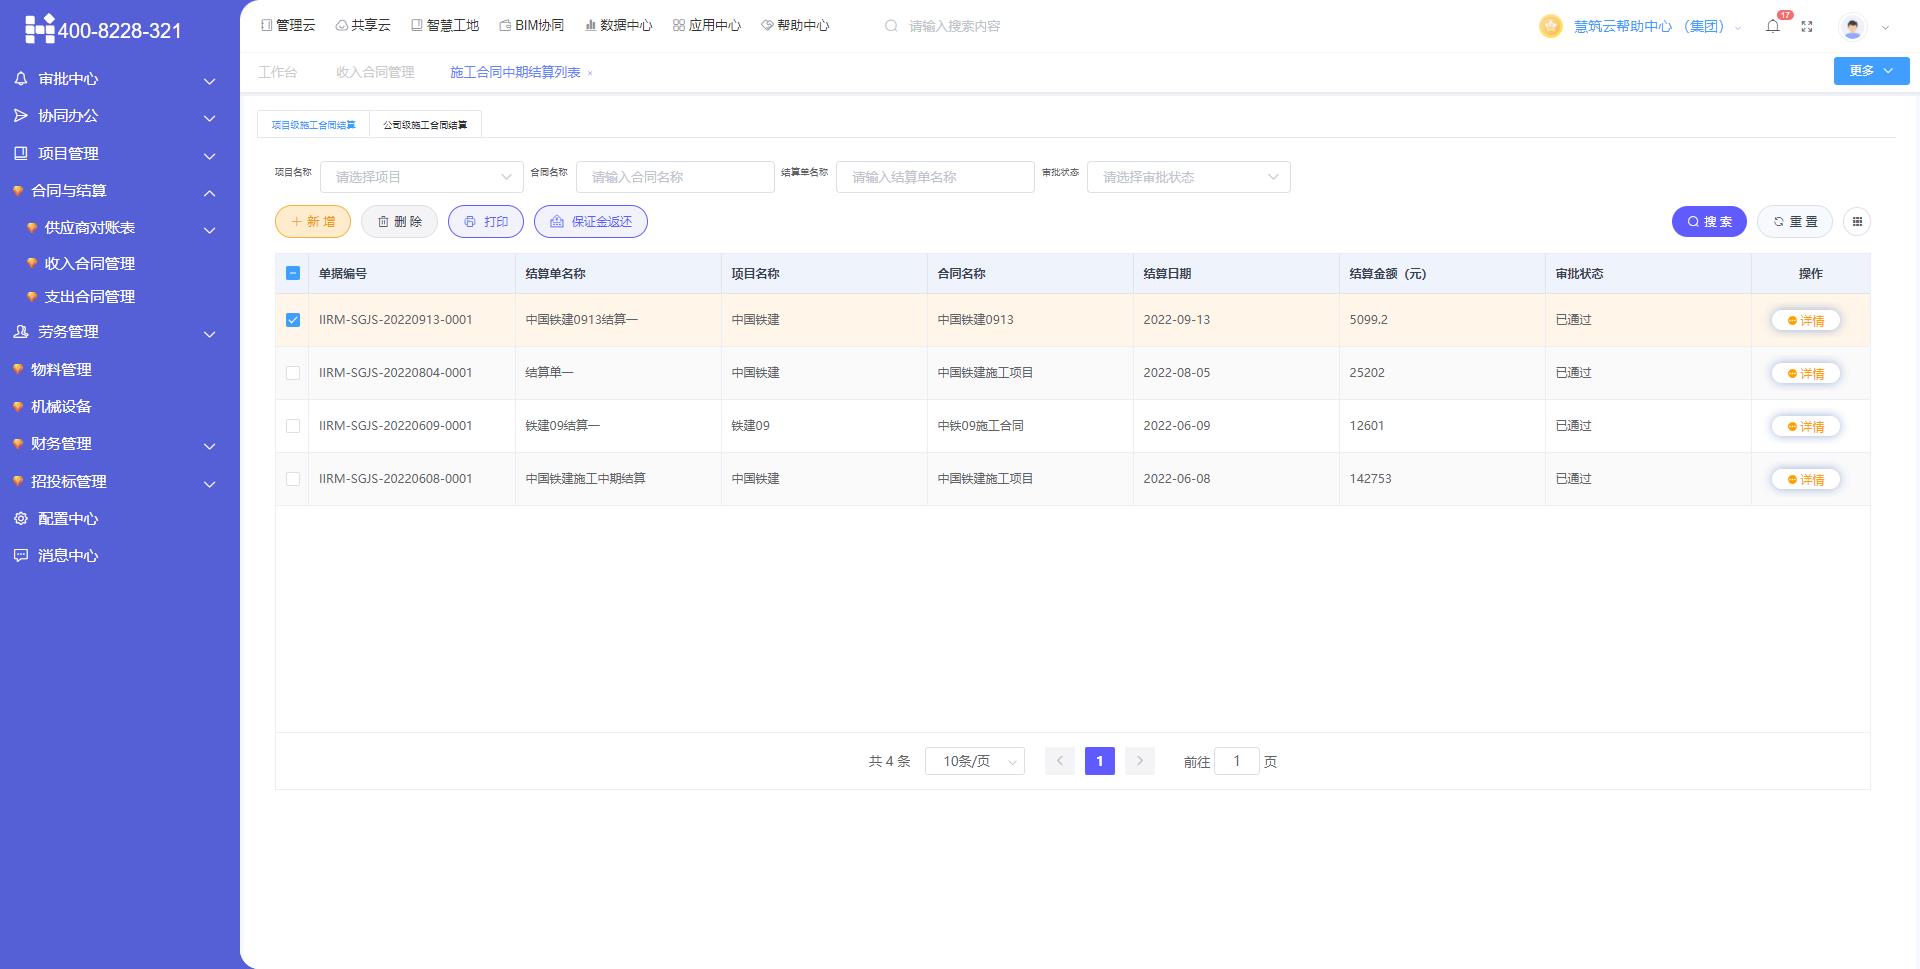Open the 请选择项目 dropdown

422,177
